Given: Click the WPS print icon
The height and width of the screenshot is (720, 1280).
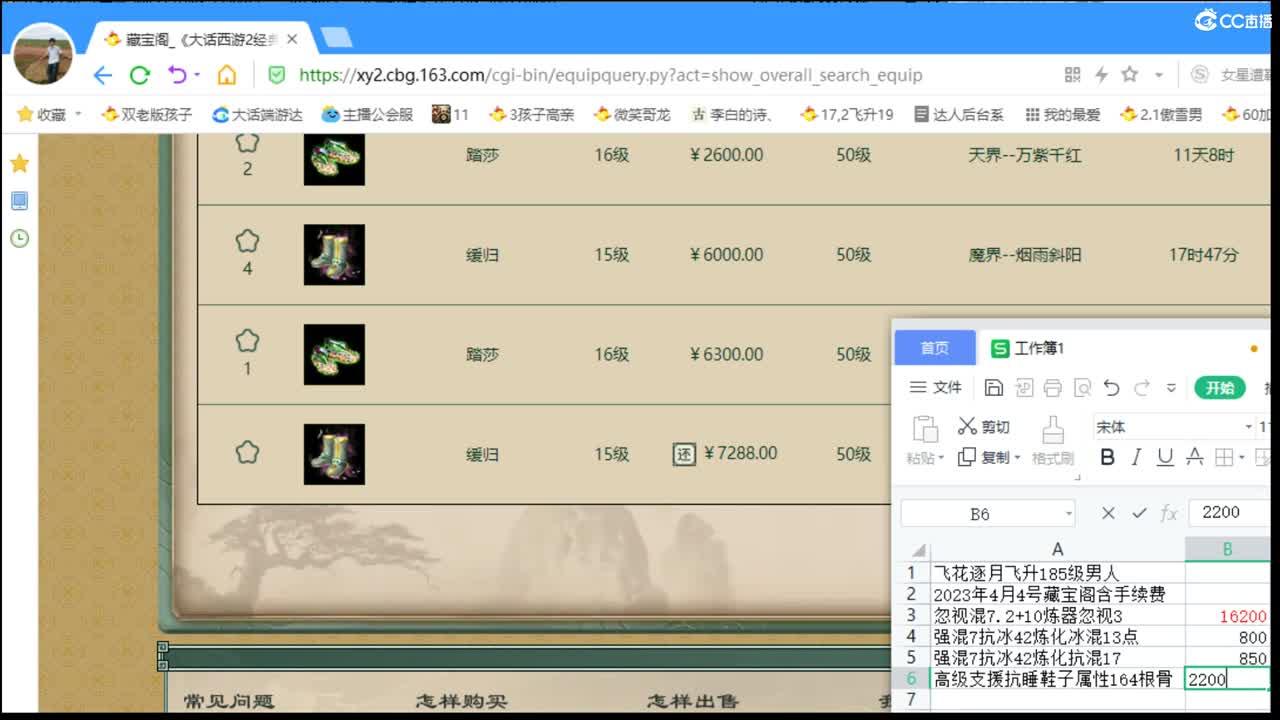Looking at the screenshot, I should pyautogui.click(x=1052, y=388).
